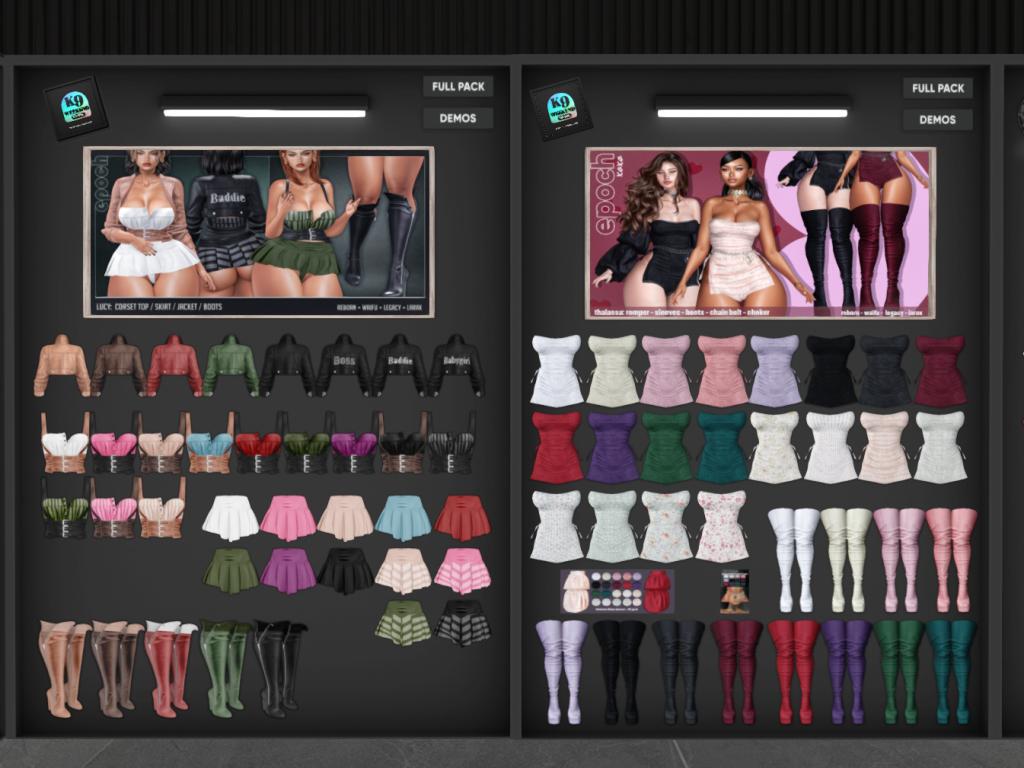Screen dimensions: 1024x768
Task: Click the K9 logo on the right panel
Action: 561,109
